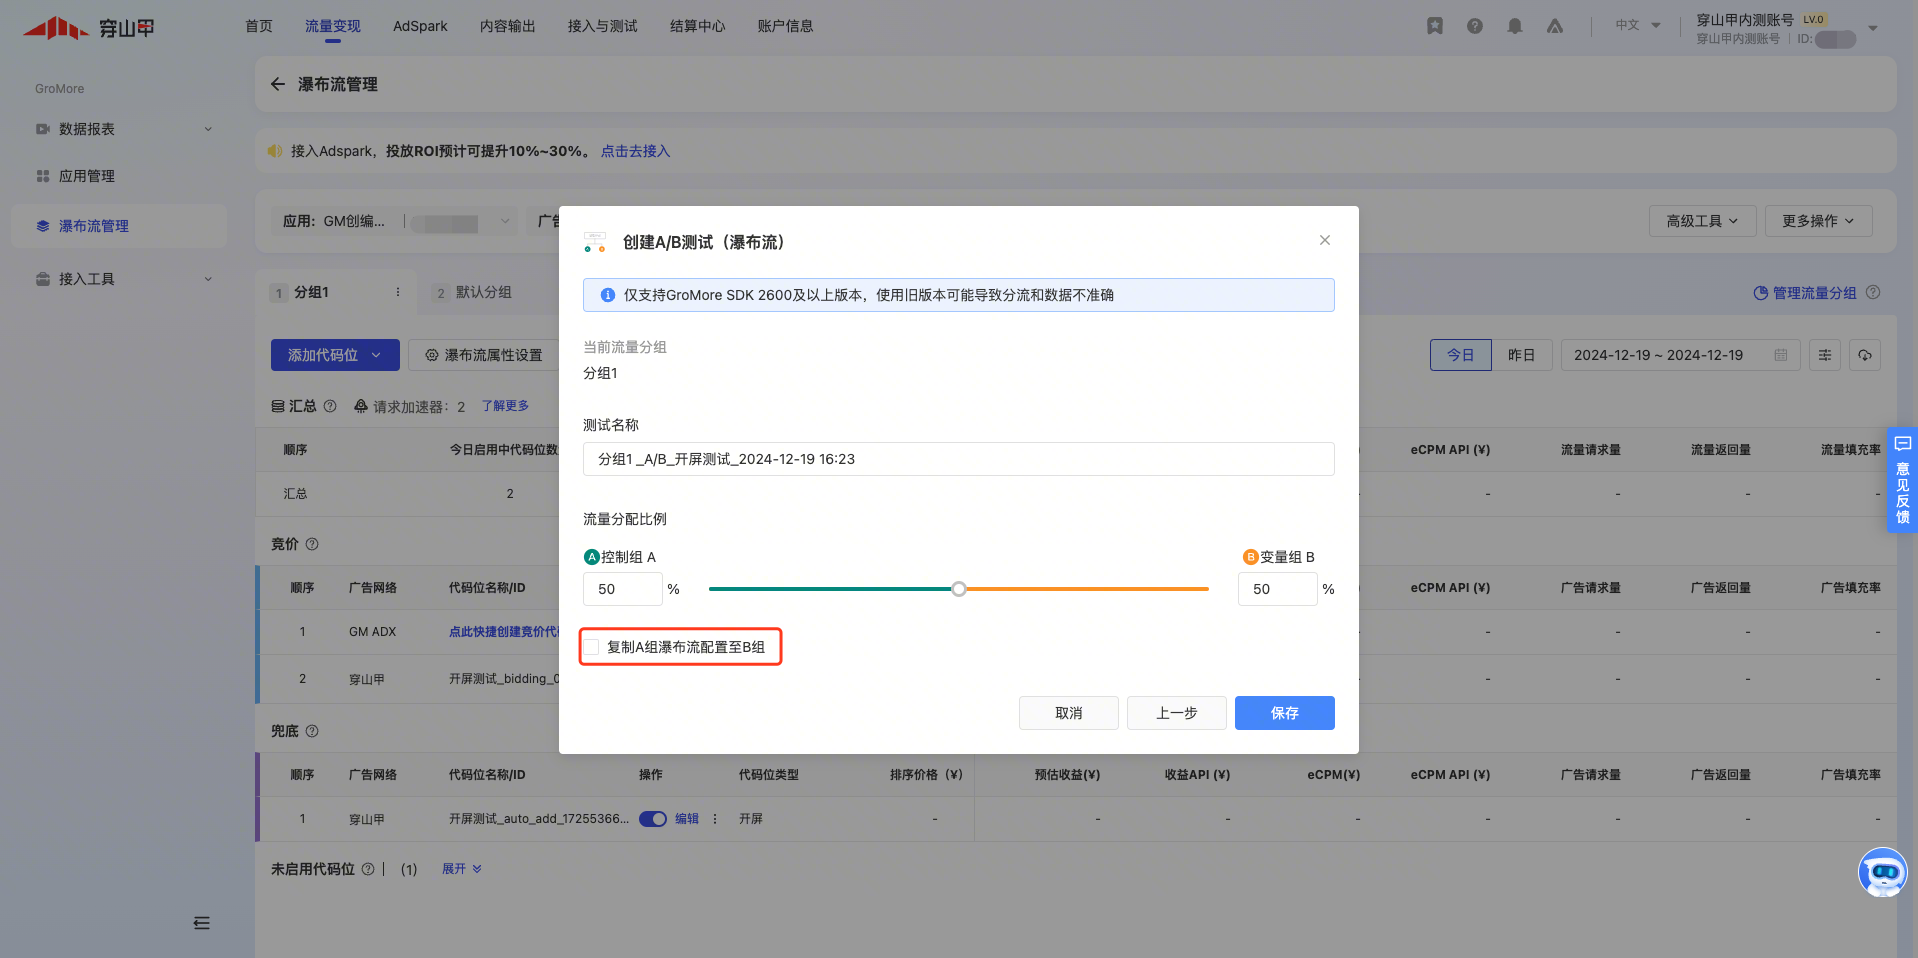Switch to the 默认分组 tab
This screenshot has width=1918, height=958.
(483, 292)
